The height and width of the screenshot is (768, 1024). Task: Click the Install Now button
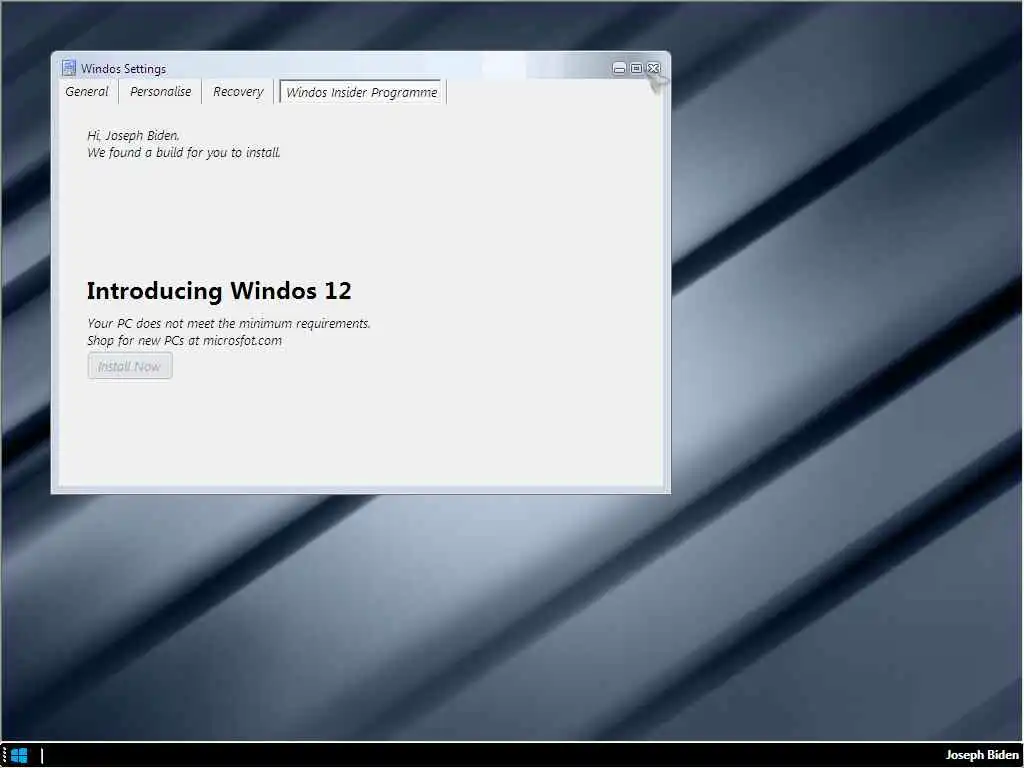click(x=130, y=366)
